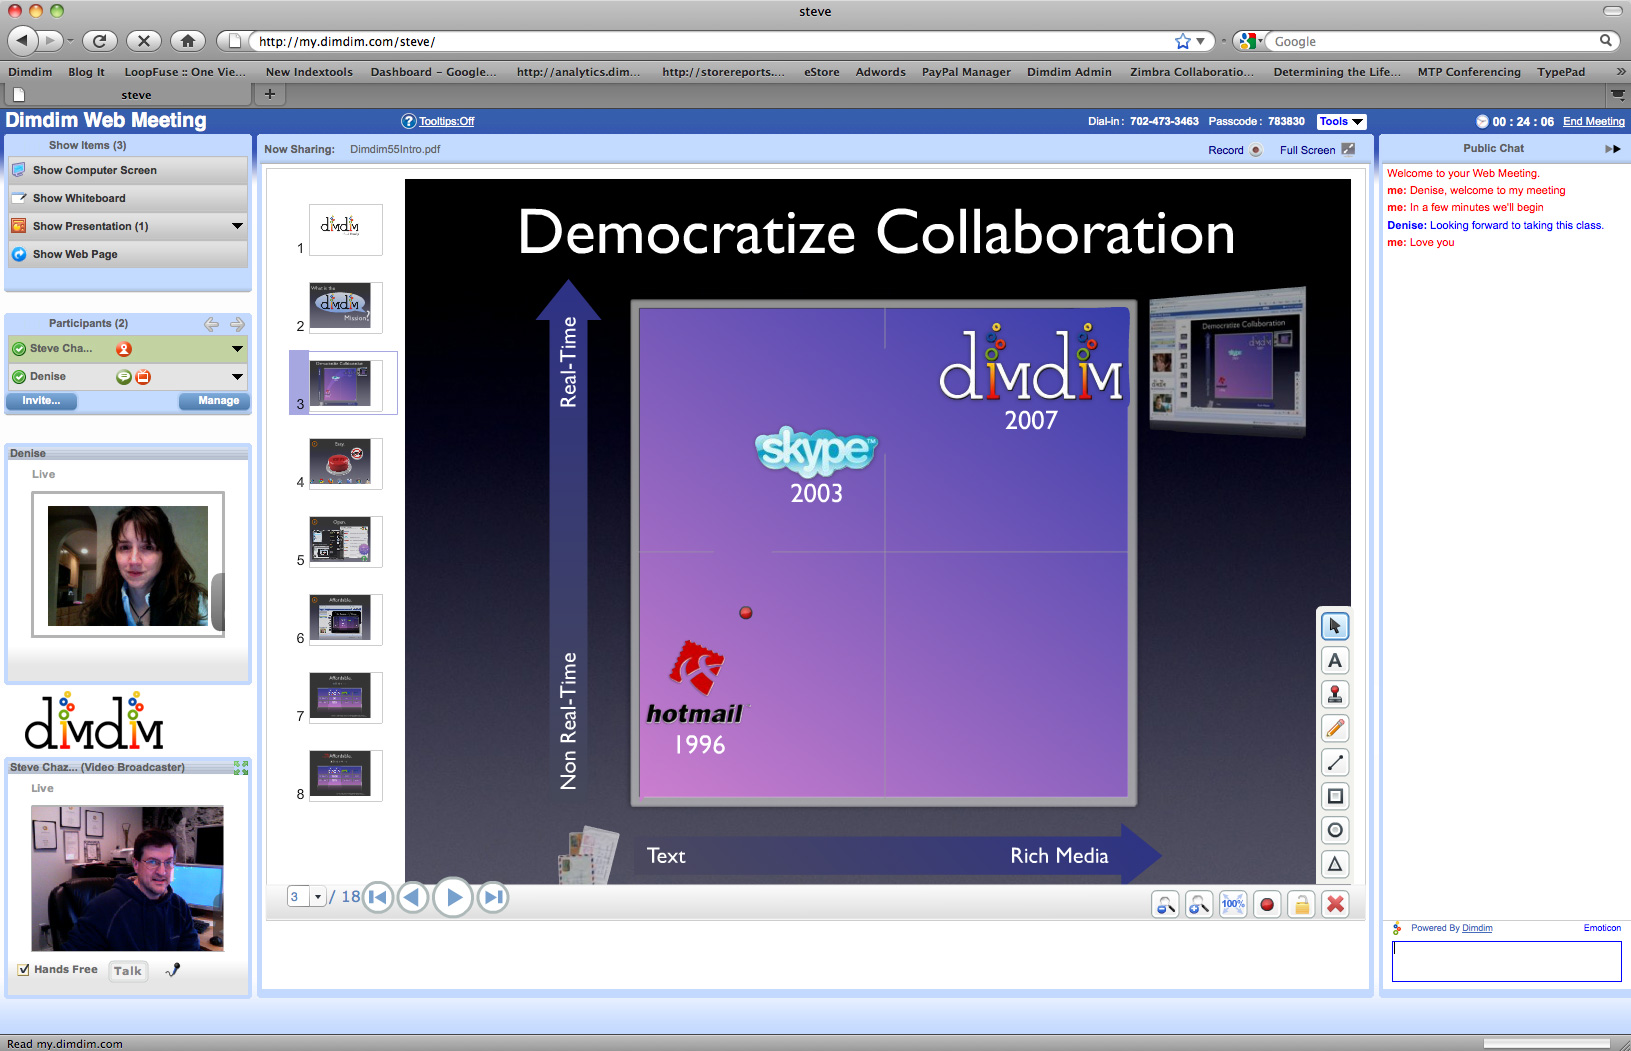
Task: Open the Google search engine dropdown
Action: (x=1250, y=41)
